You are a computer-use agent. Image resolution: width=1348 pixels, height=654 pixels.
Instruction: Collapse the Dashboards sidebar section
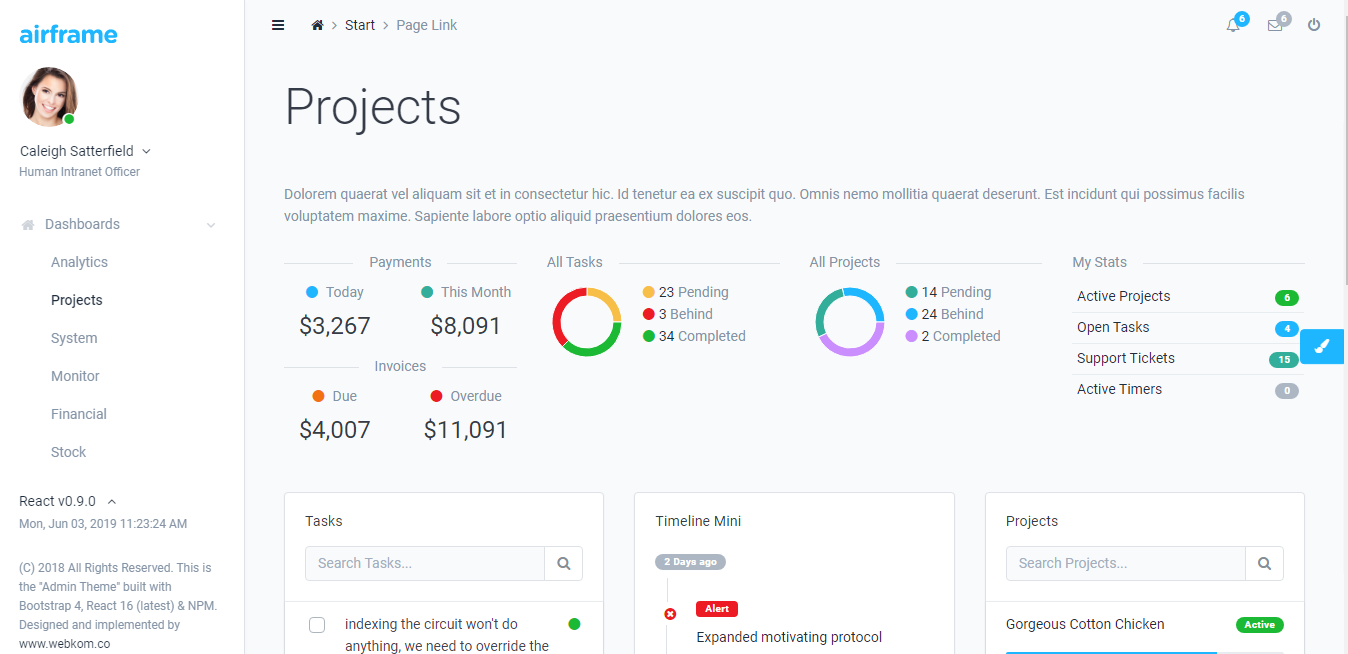(x=211, y=225)
